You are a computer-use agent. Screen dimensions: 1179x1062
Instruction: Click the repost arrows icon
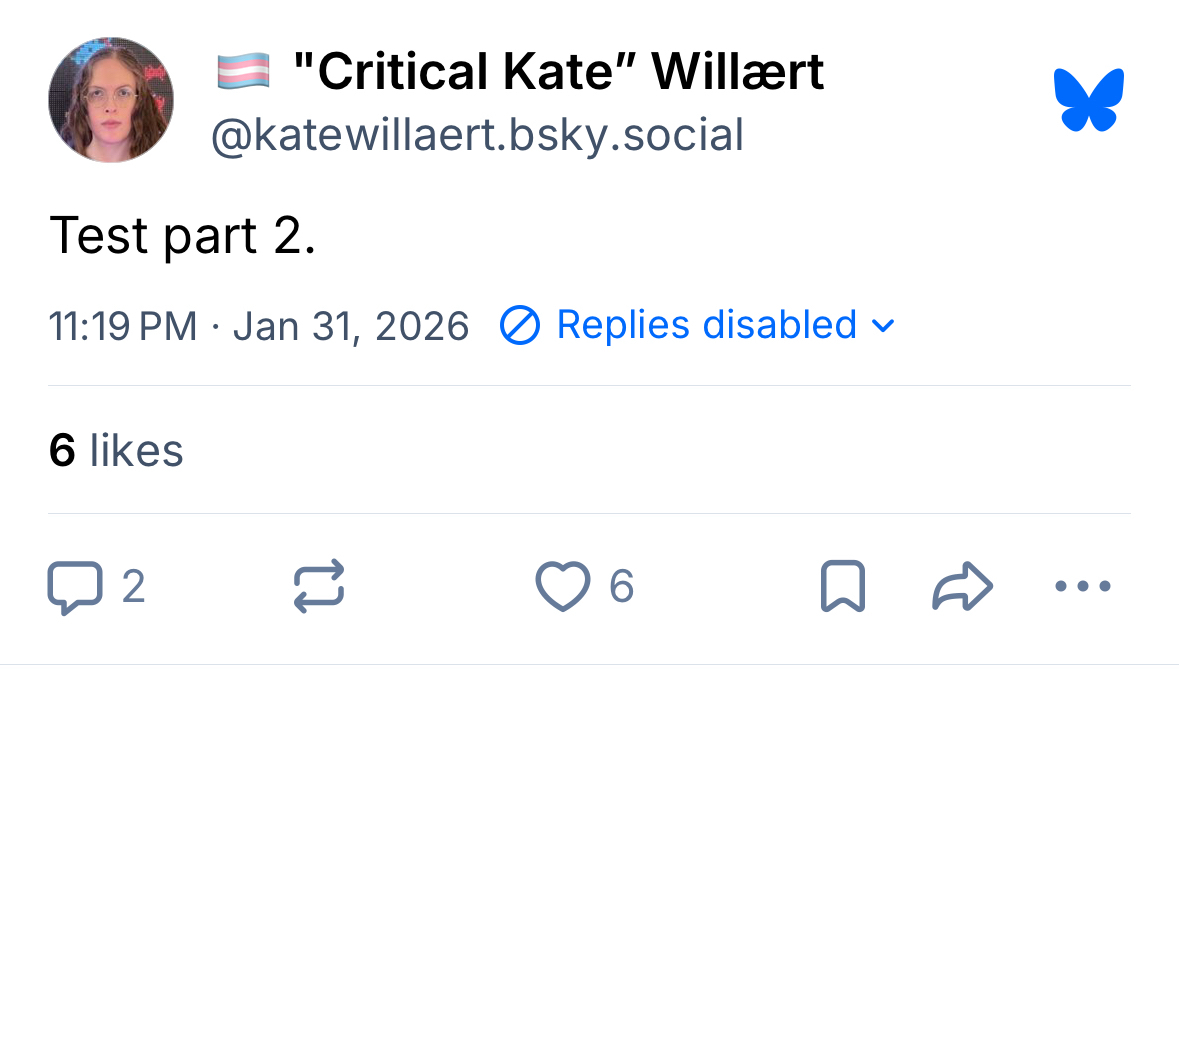(x=319, y=586)
